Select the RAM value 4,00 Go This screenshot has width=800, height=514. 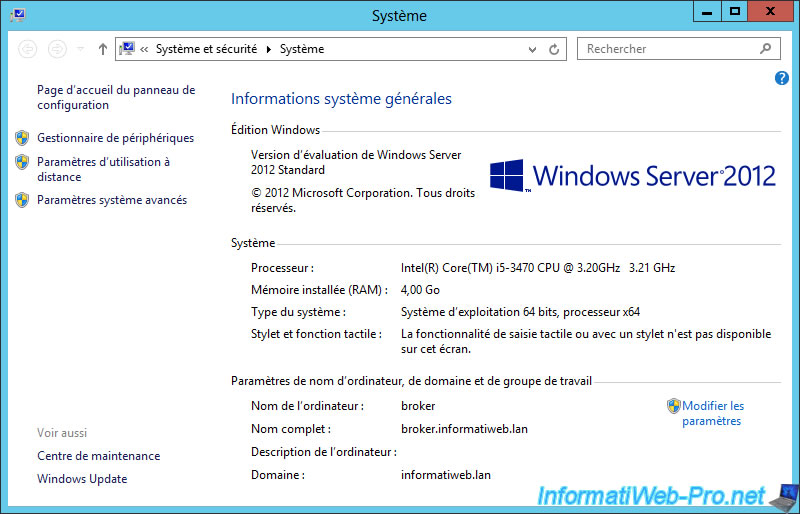[420, 290]
